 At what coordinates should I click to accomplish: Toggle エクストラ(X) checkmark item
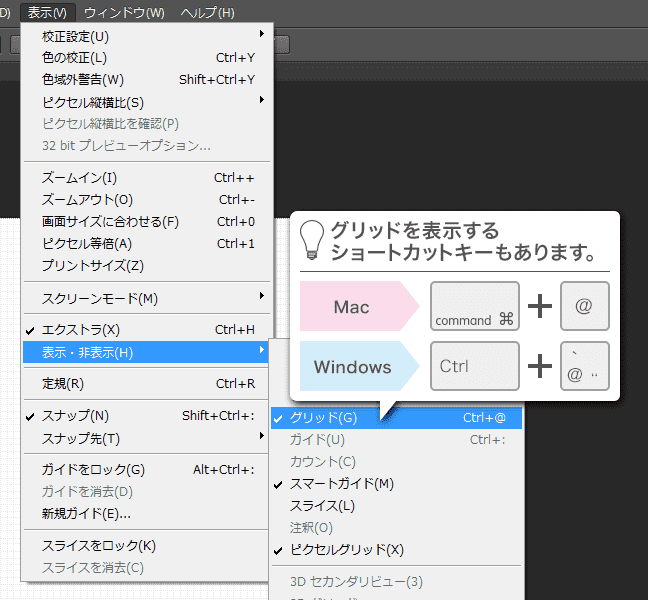point(80,329)
